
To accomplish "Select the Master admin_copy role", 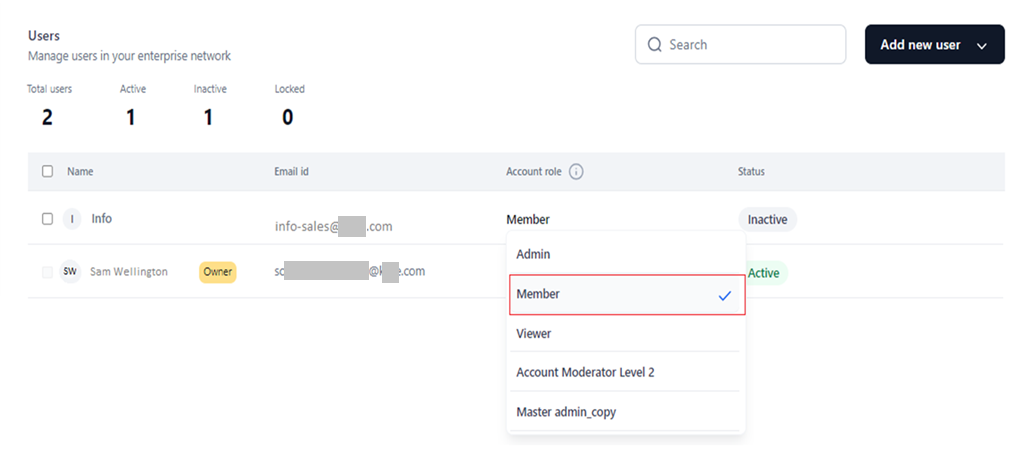I will tap(566, 412).
